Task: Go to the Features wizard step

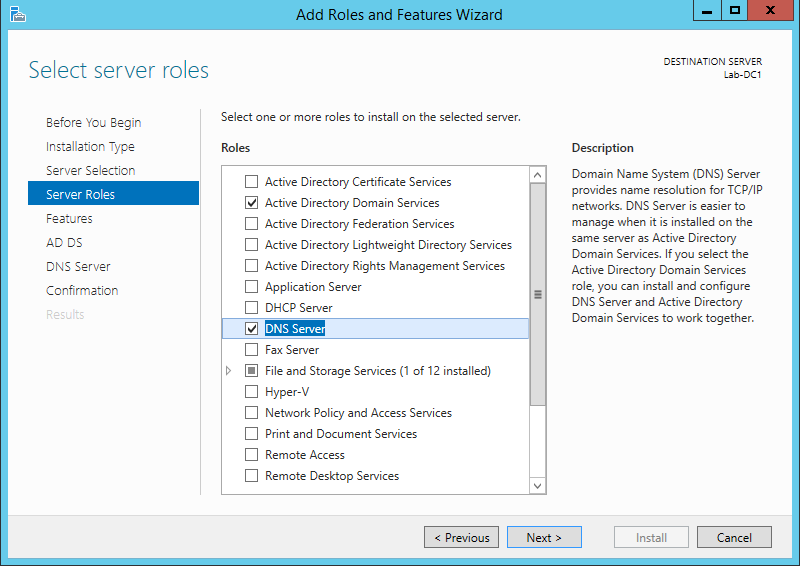Action: pyautogui.click(x=69, y=219)
